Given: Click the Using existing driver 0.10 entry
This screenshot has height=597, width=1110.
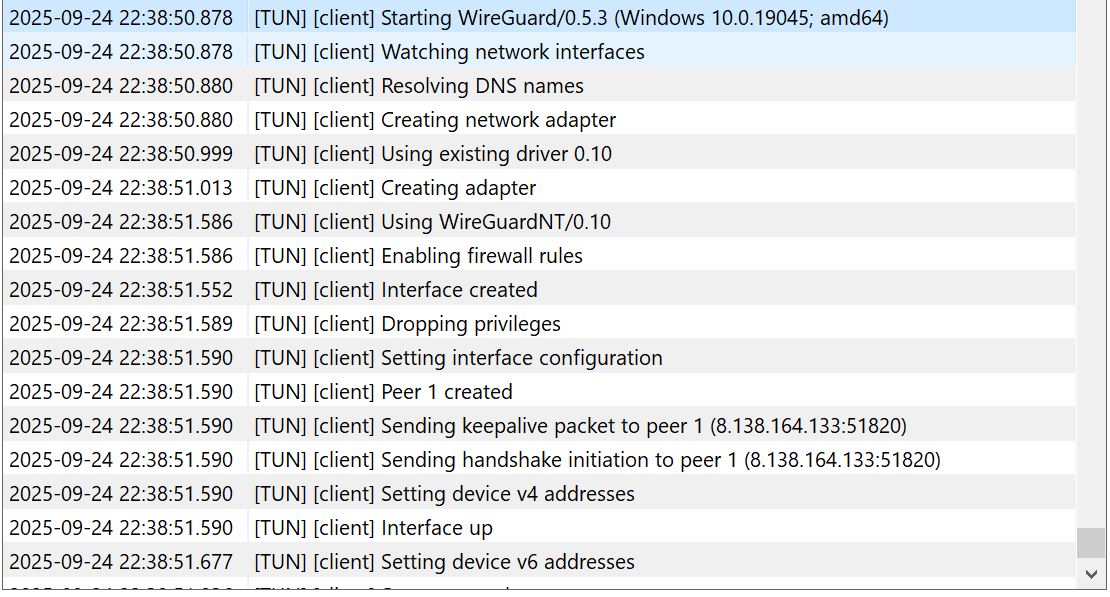Looking at the screenshot, I should (x=496, y=154).
